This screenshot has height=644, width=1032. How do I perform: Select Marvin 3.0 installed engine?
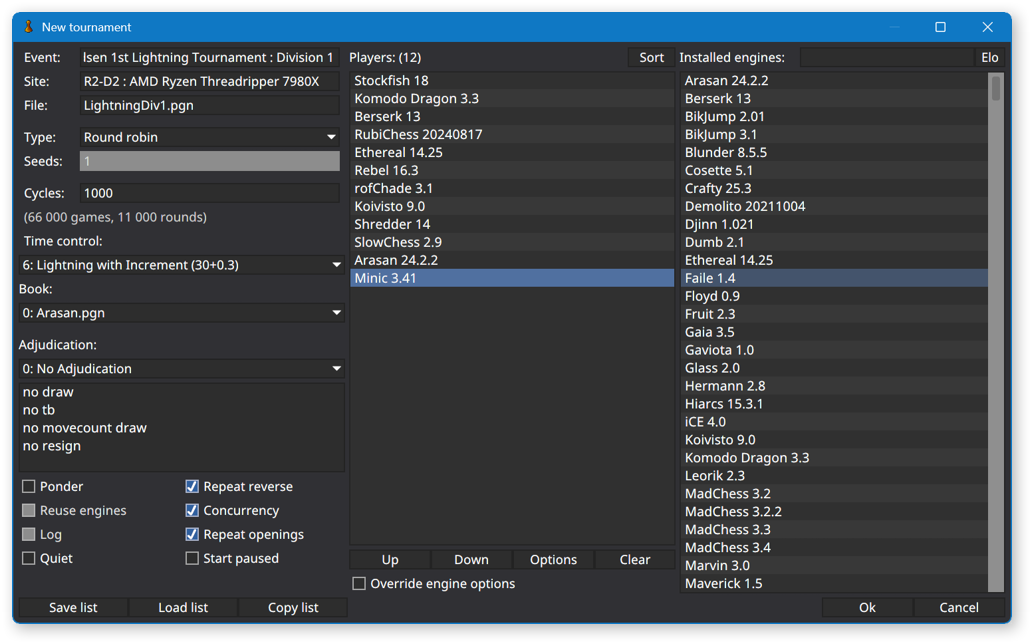pyautogui.click(x=834, y=566)
